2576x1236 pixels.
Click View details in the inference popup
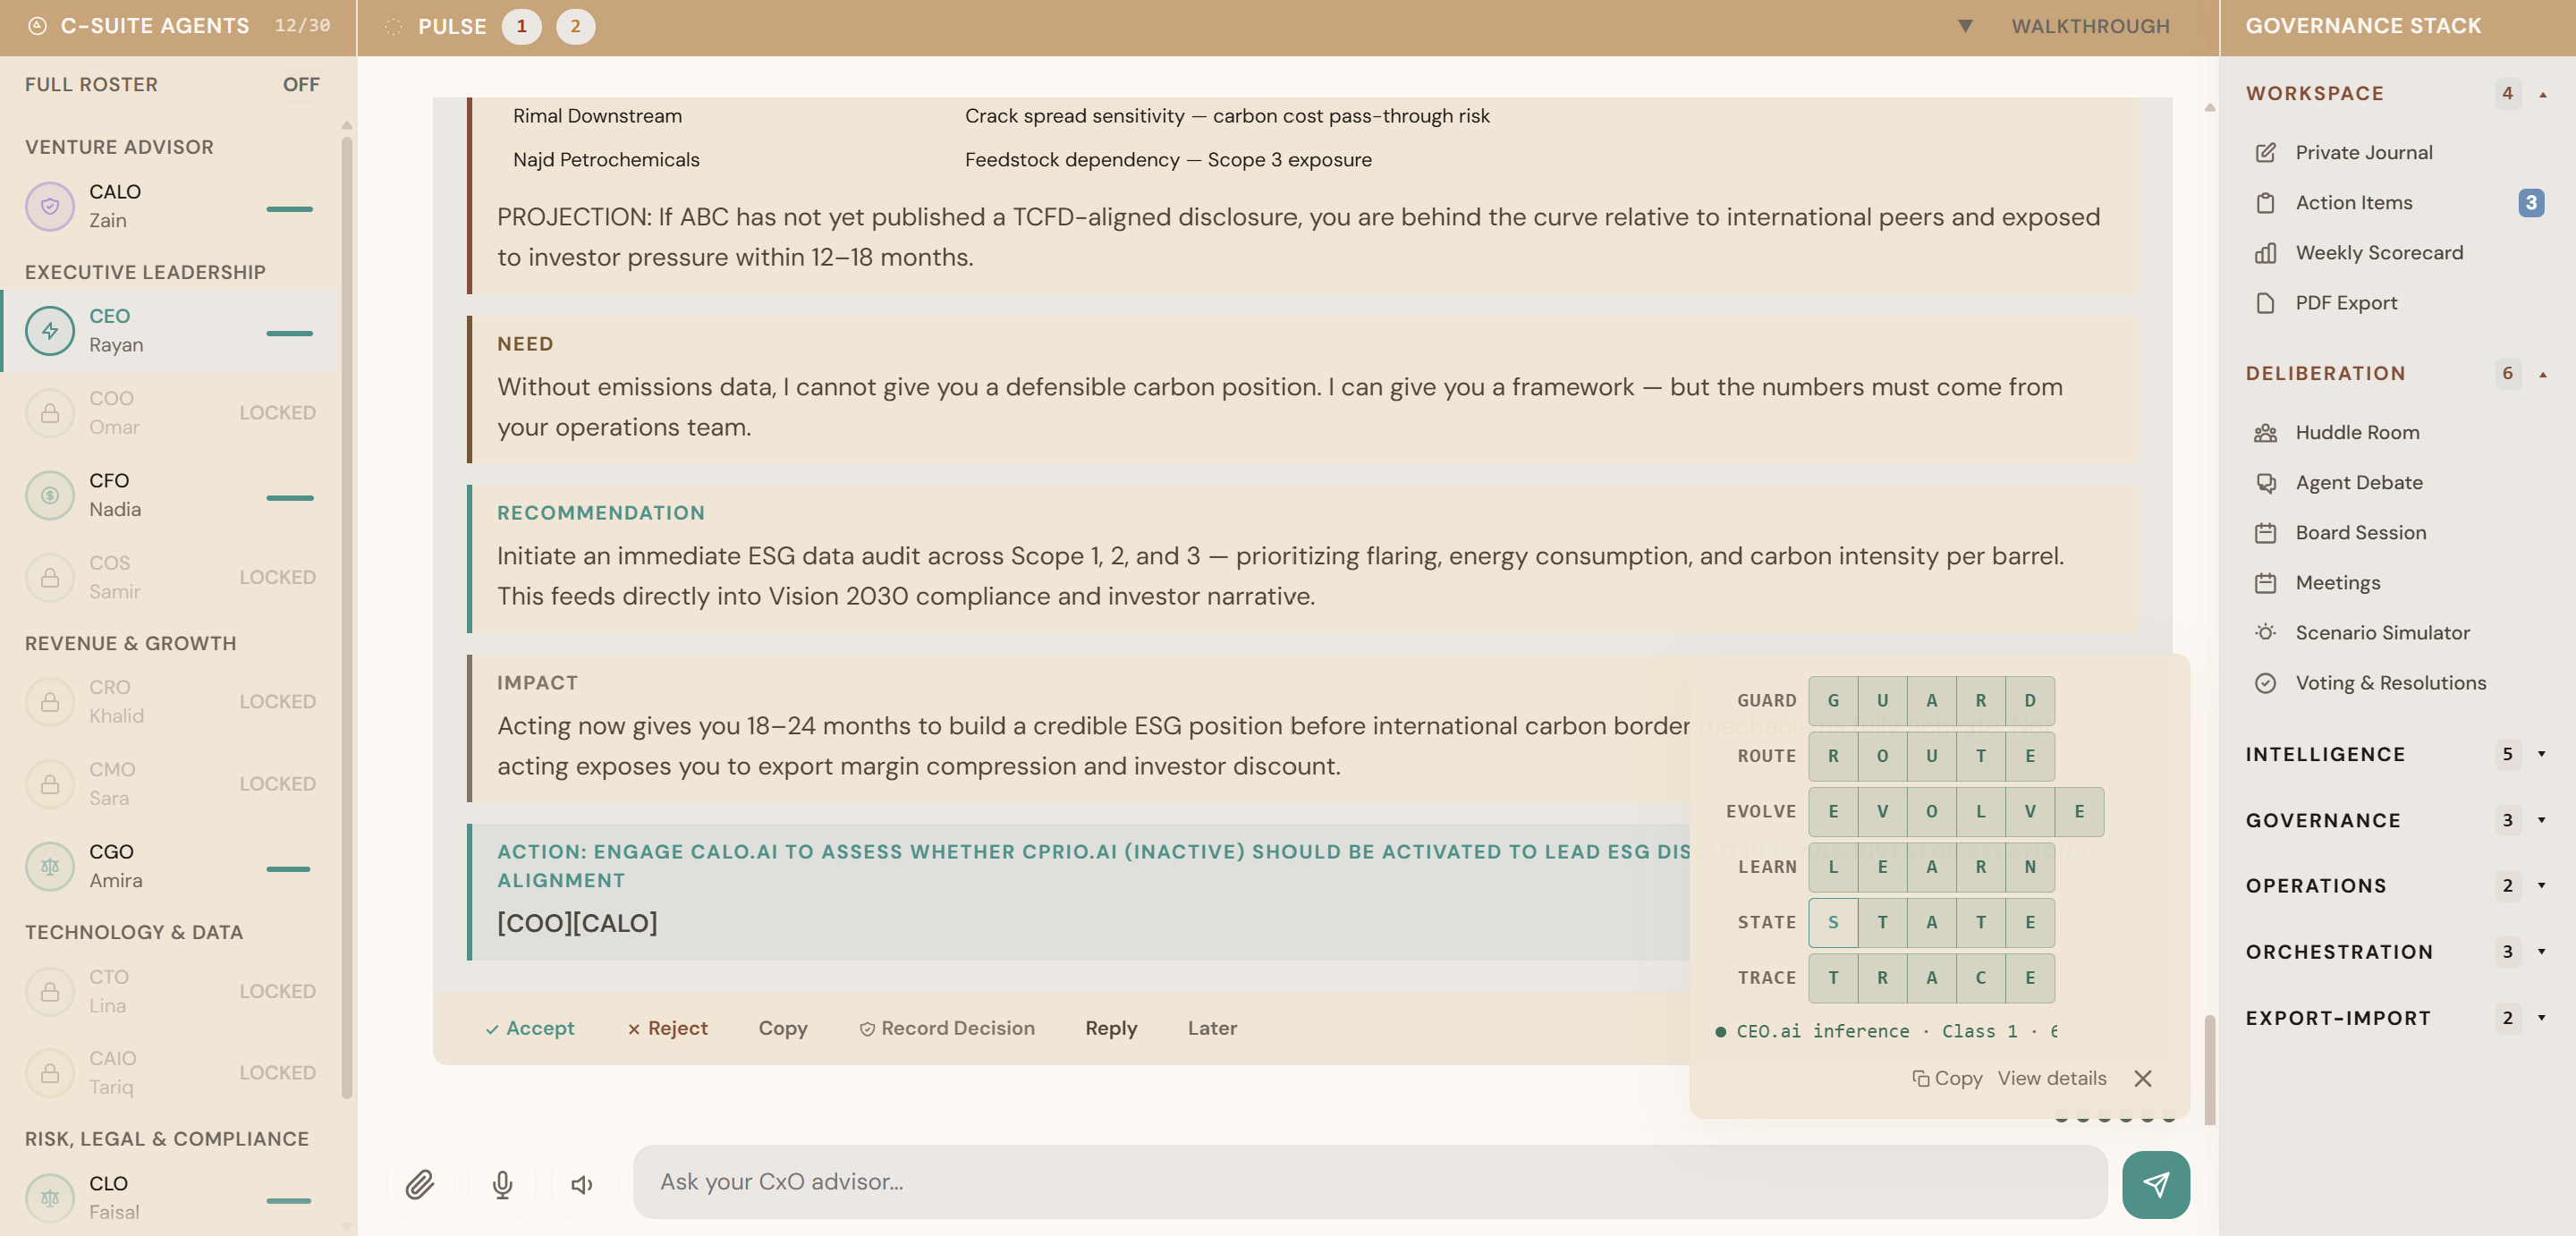coord(2052,1078)
